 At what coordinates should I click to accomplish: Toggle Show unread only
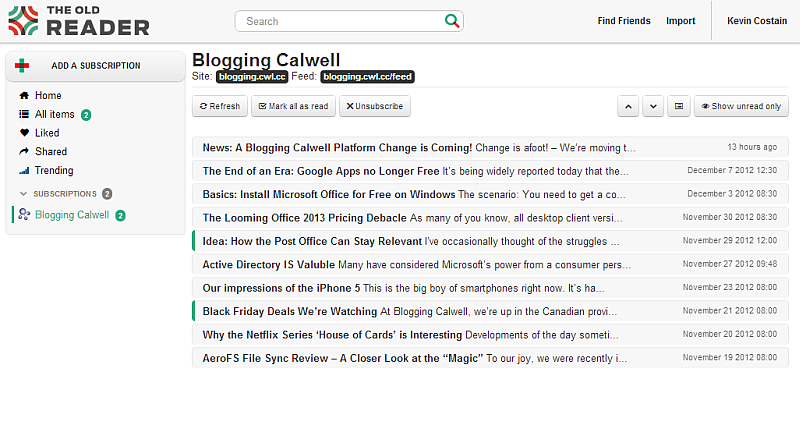[x=741, y=106]
